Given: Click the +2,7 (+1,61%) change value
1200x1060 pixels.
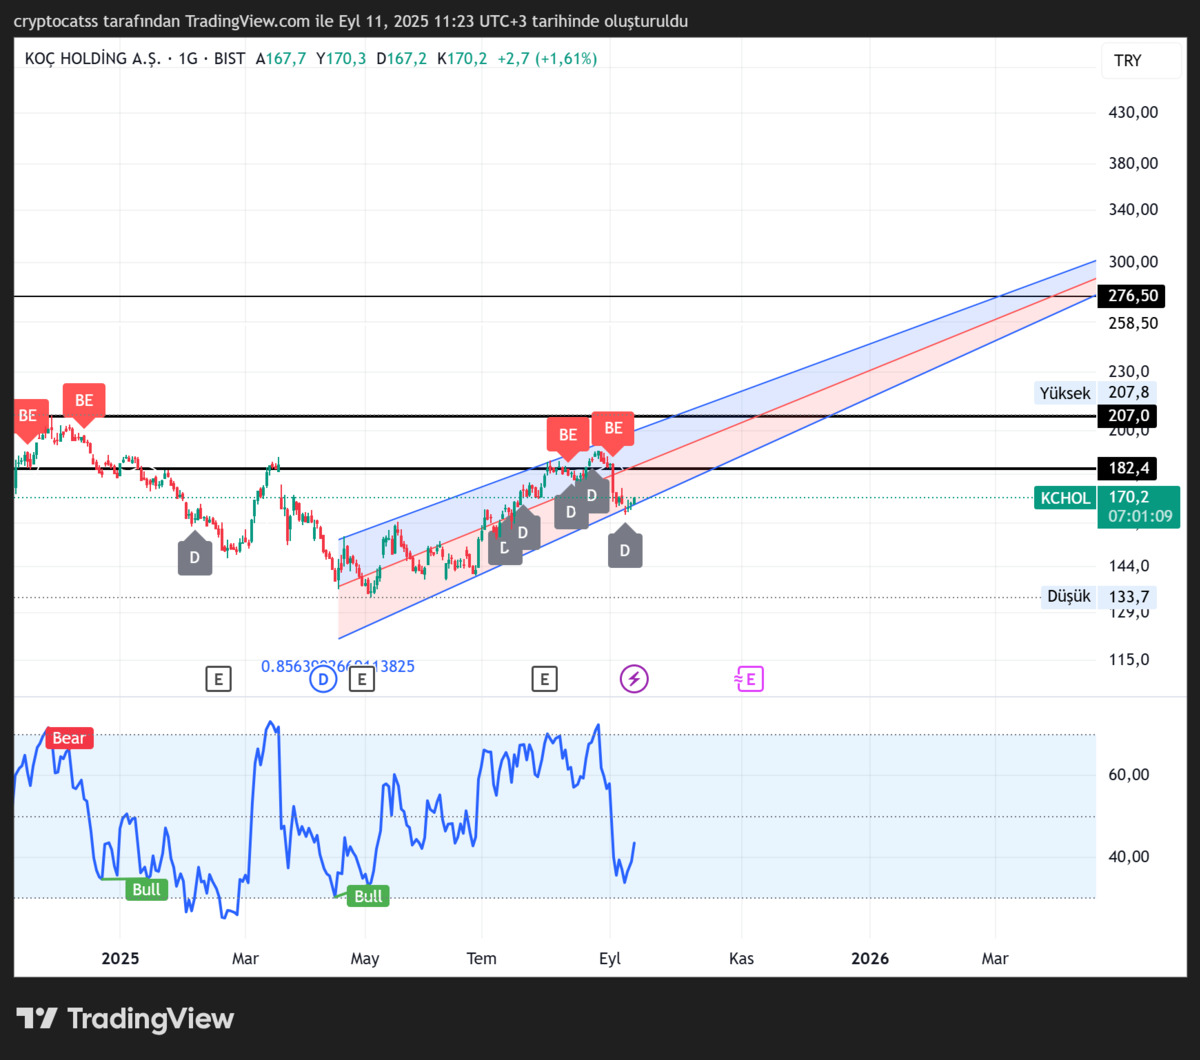Looking at the screenshot, I should [x=545, y=59].
